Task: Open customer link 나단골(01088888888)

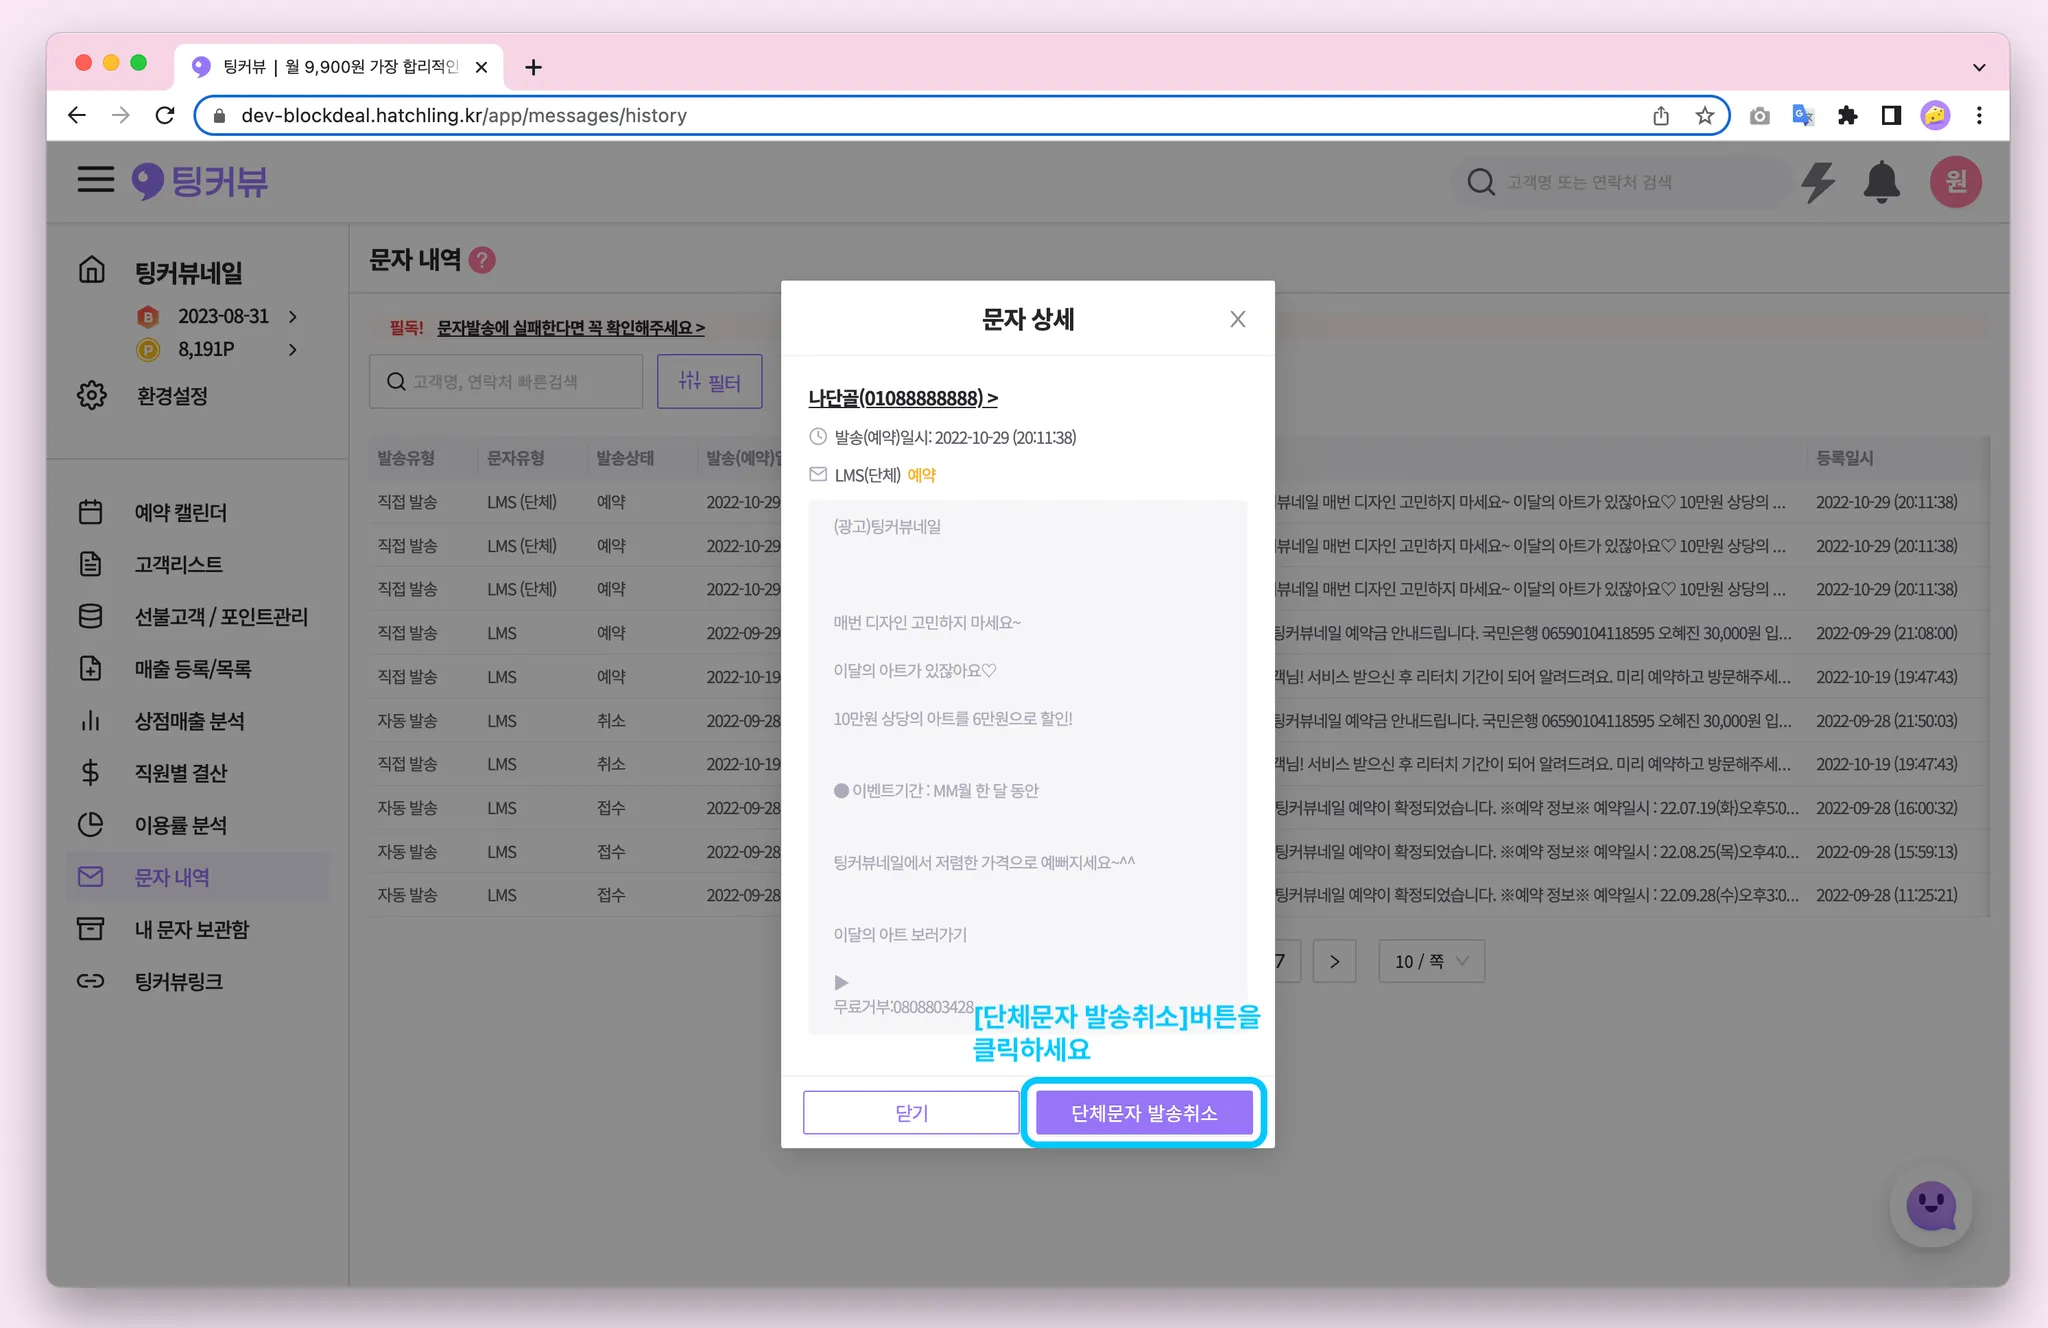Action: 902,398
